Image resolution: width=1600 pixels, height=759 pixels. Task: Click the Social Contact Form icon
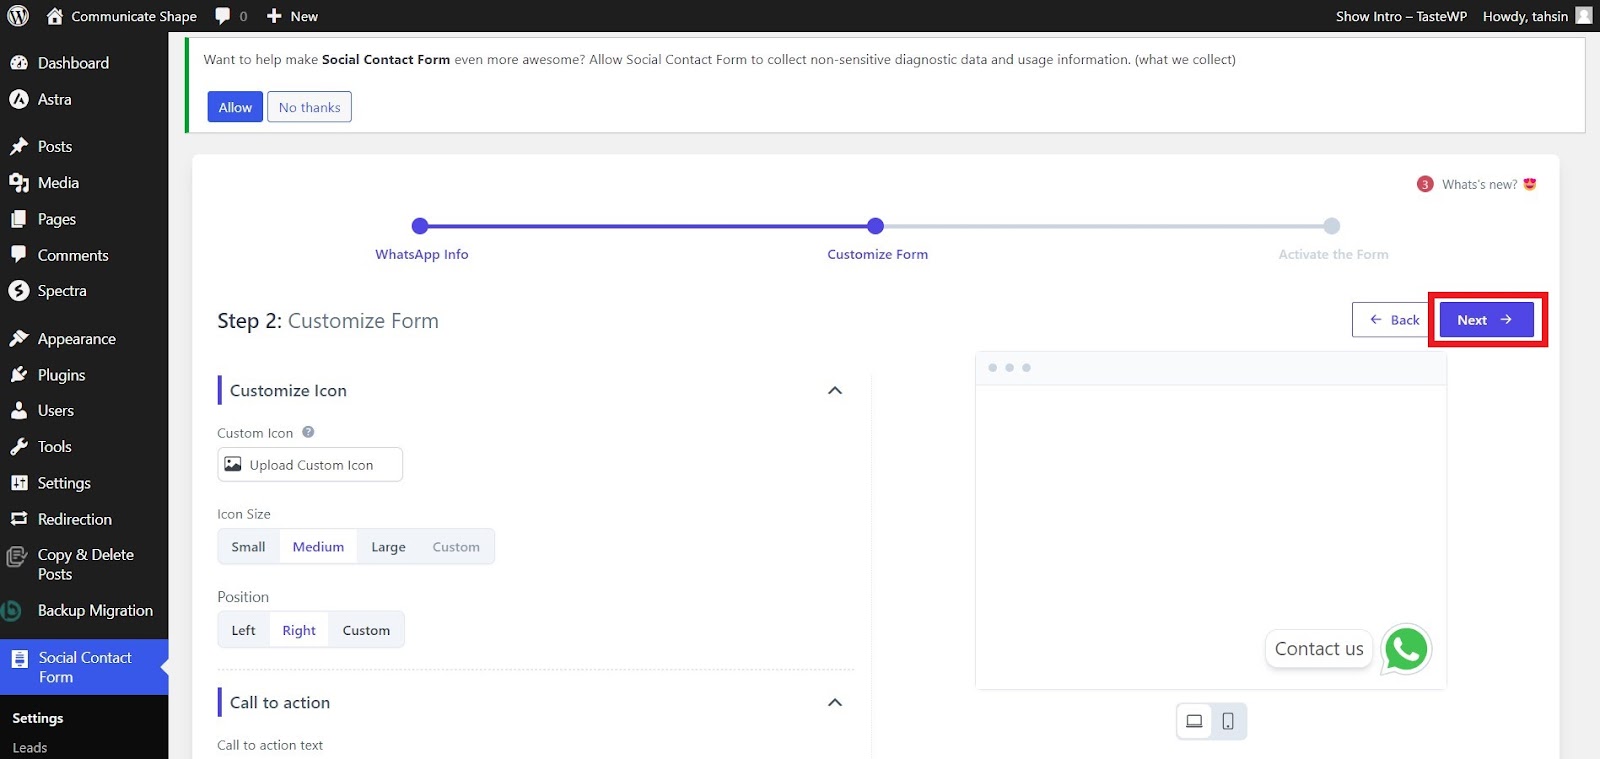[x=19, y=659]
